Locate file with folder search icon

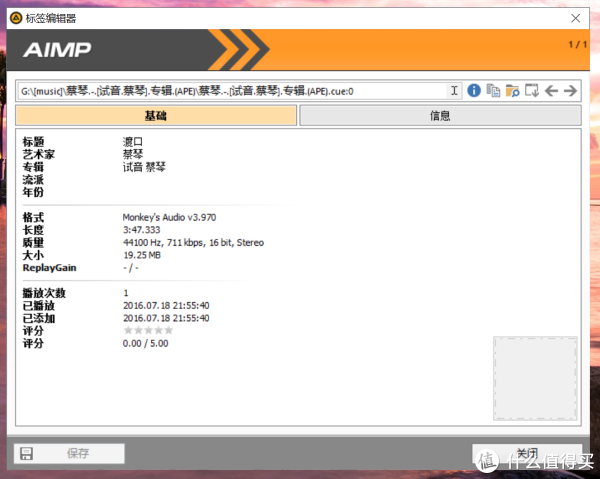click(x=512, y=91)
